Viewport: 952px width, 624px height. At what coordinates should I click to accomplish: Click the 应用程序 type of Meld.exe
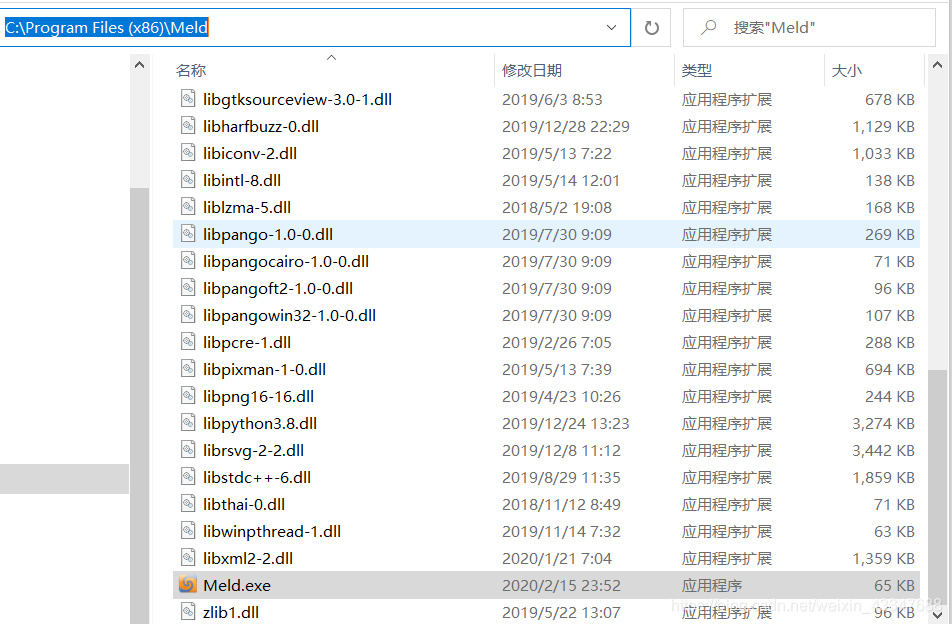click(x=712, y=586)
